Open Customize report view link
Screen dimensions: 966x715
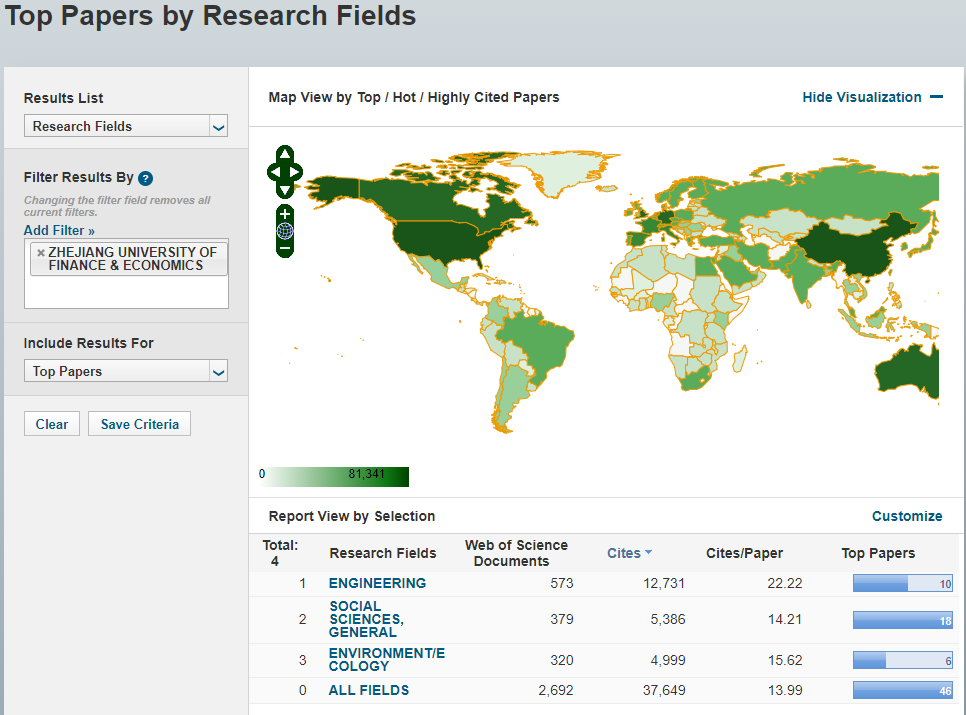pyautogui.click(x=906, y=516)
